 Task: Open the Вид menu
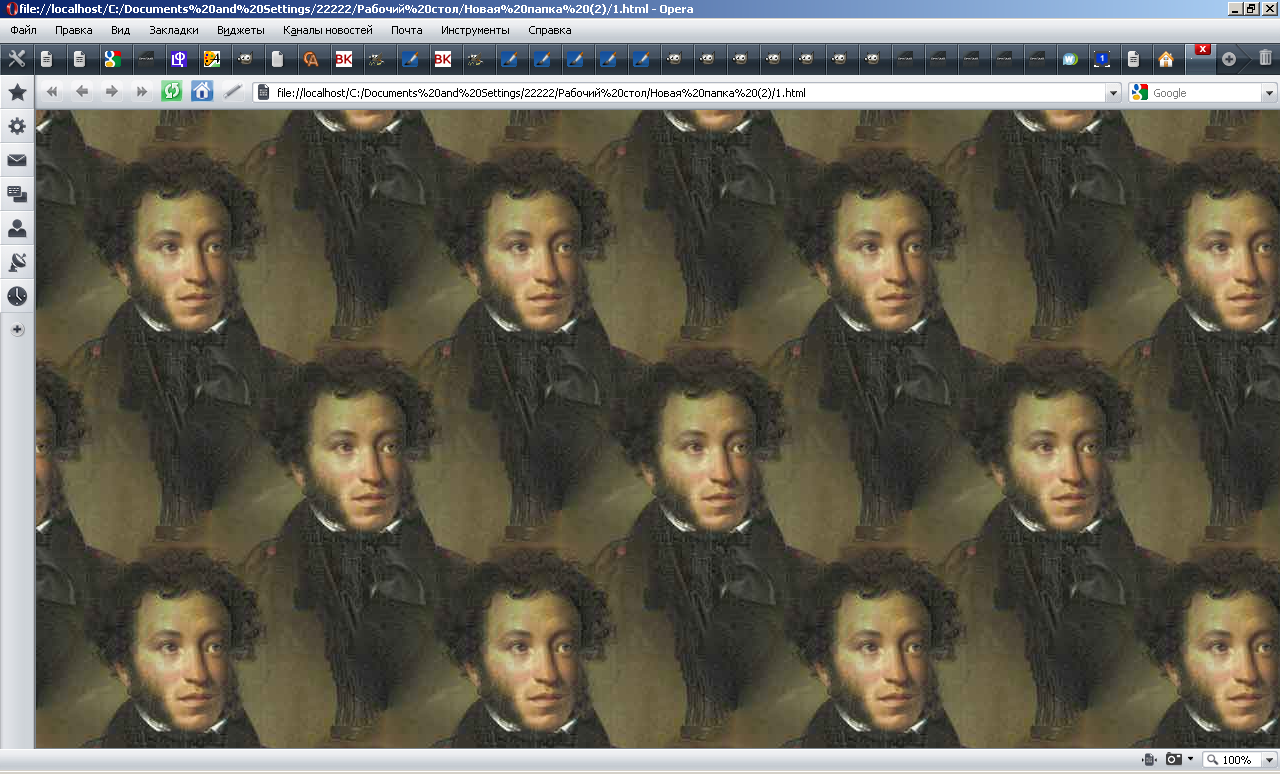point(121,30)
